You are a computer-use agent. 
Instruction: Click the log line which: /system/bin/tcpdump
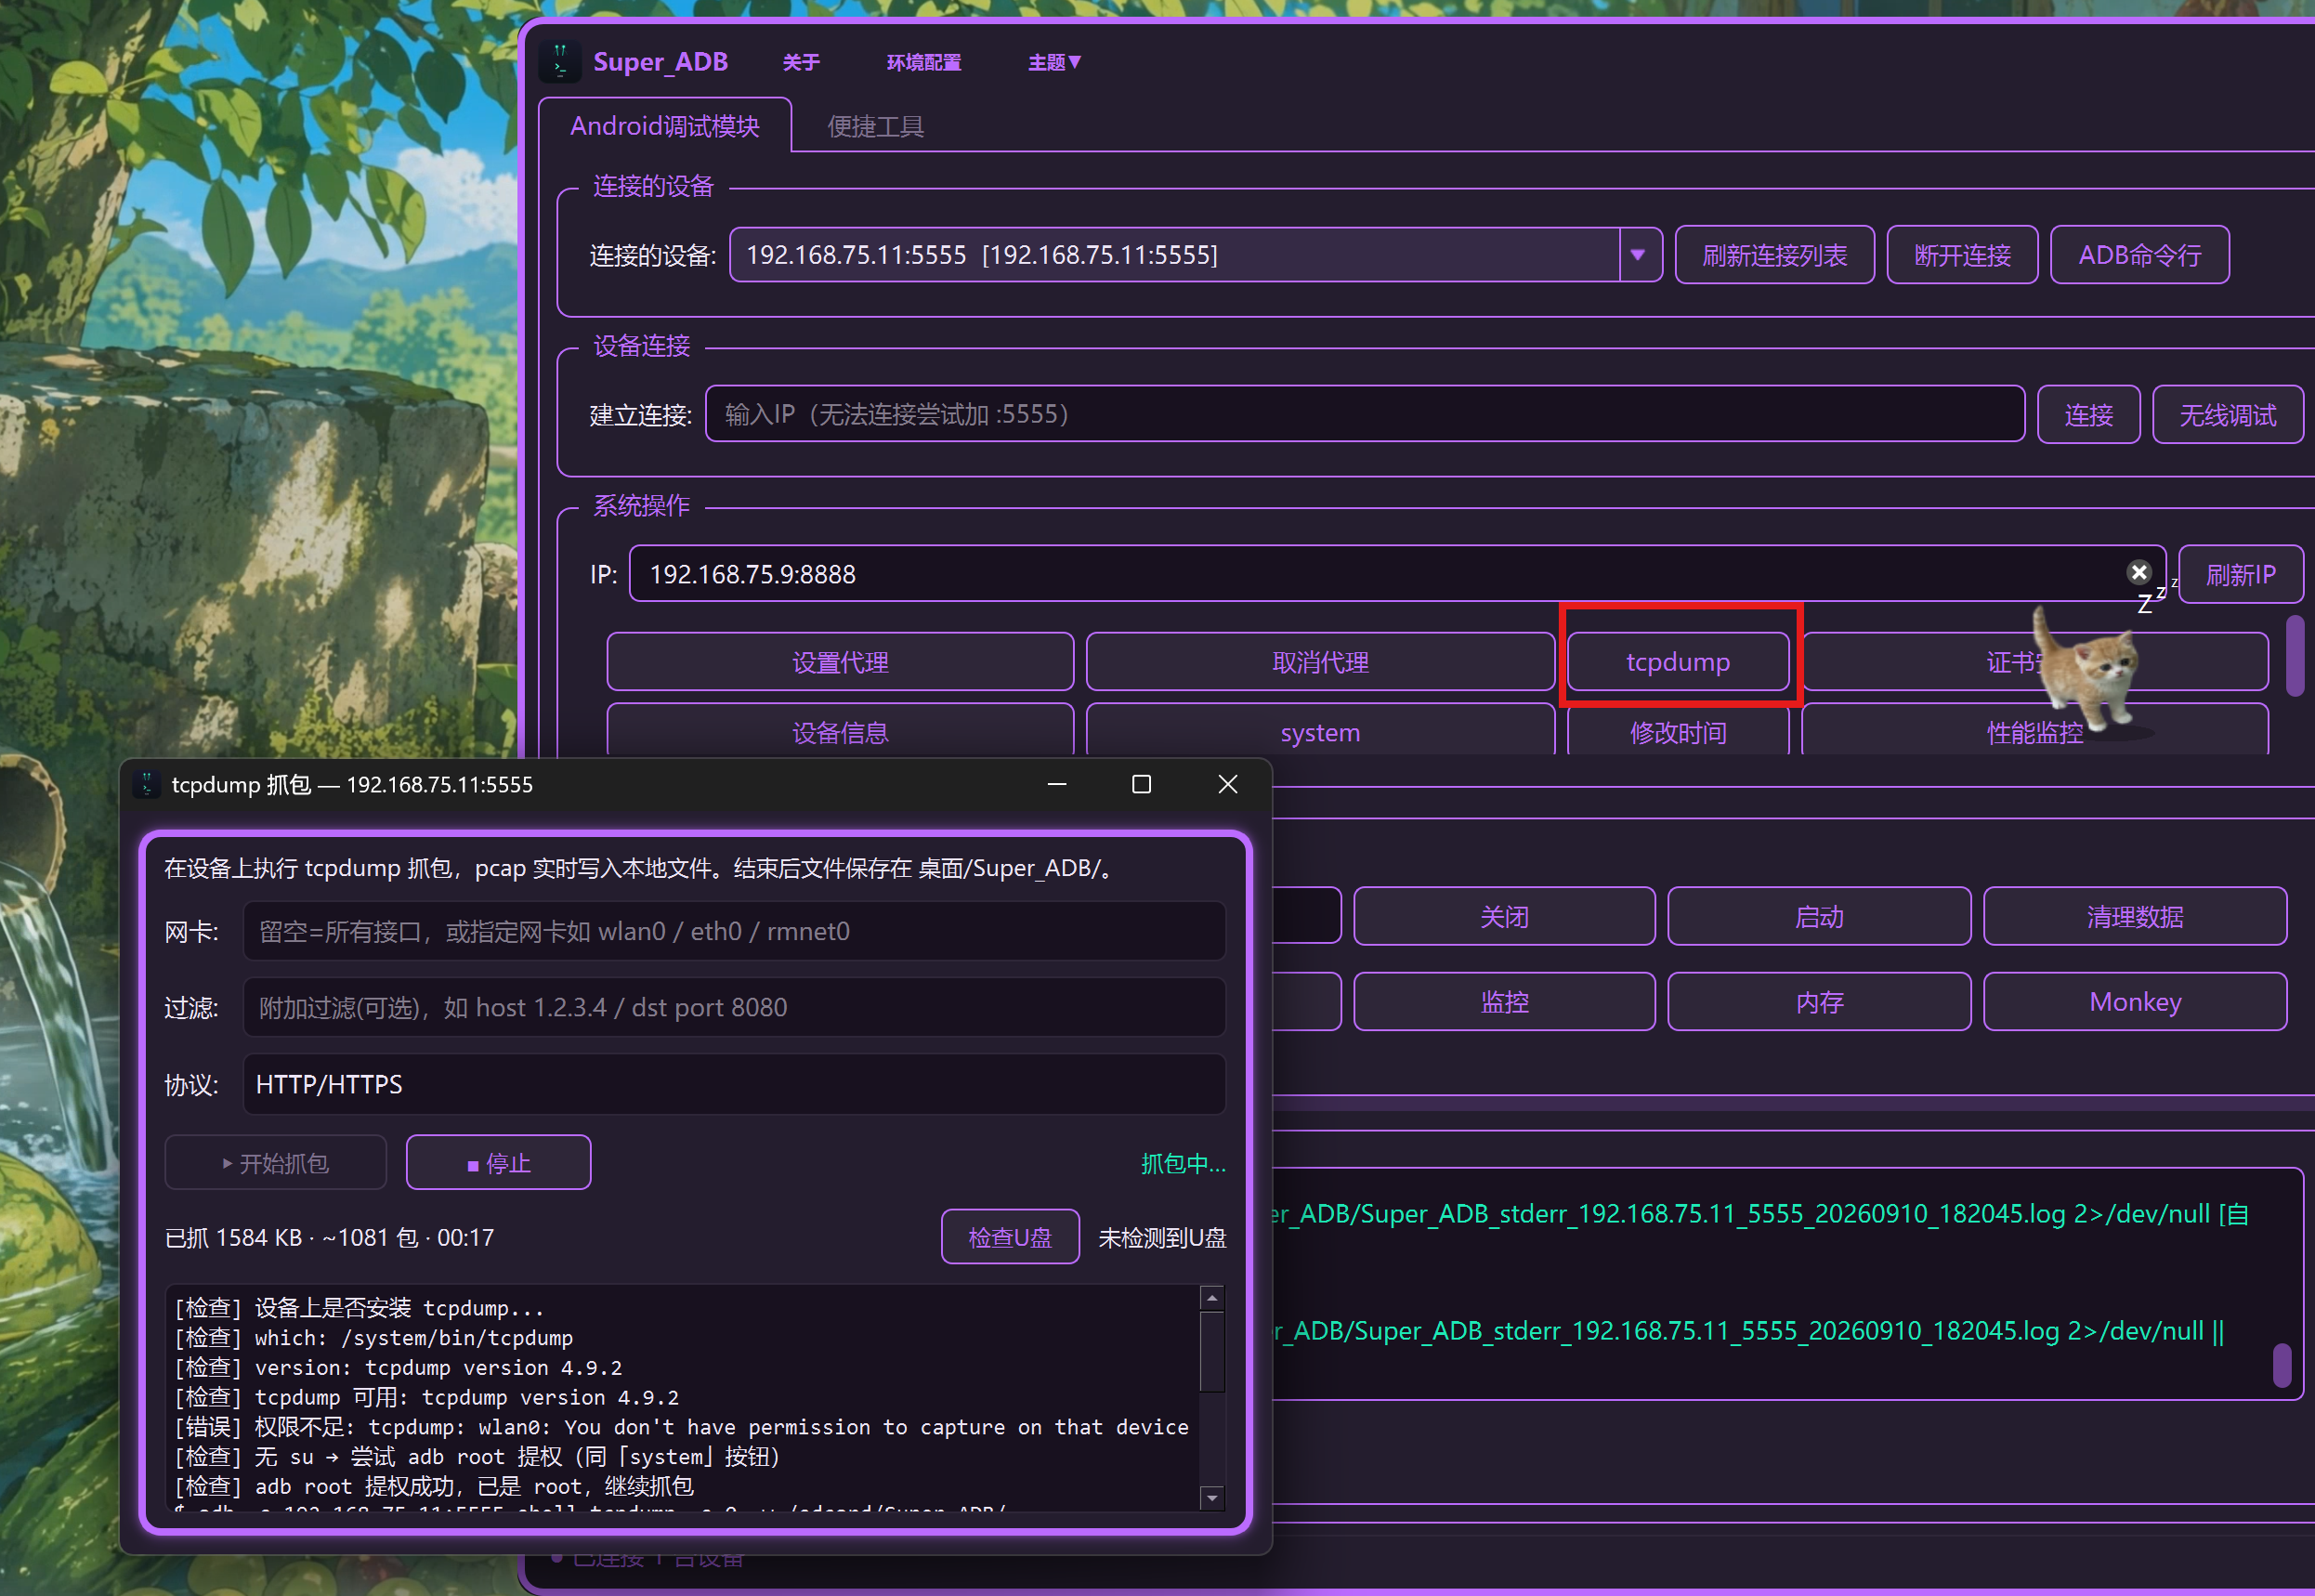point(374,1337)
